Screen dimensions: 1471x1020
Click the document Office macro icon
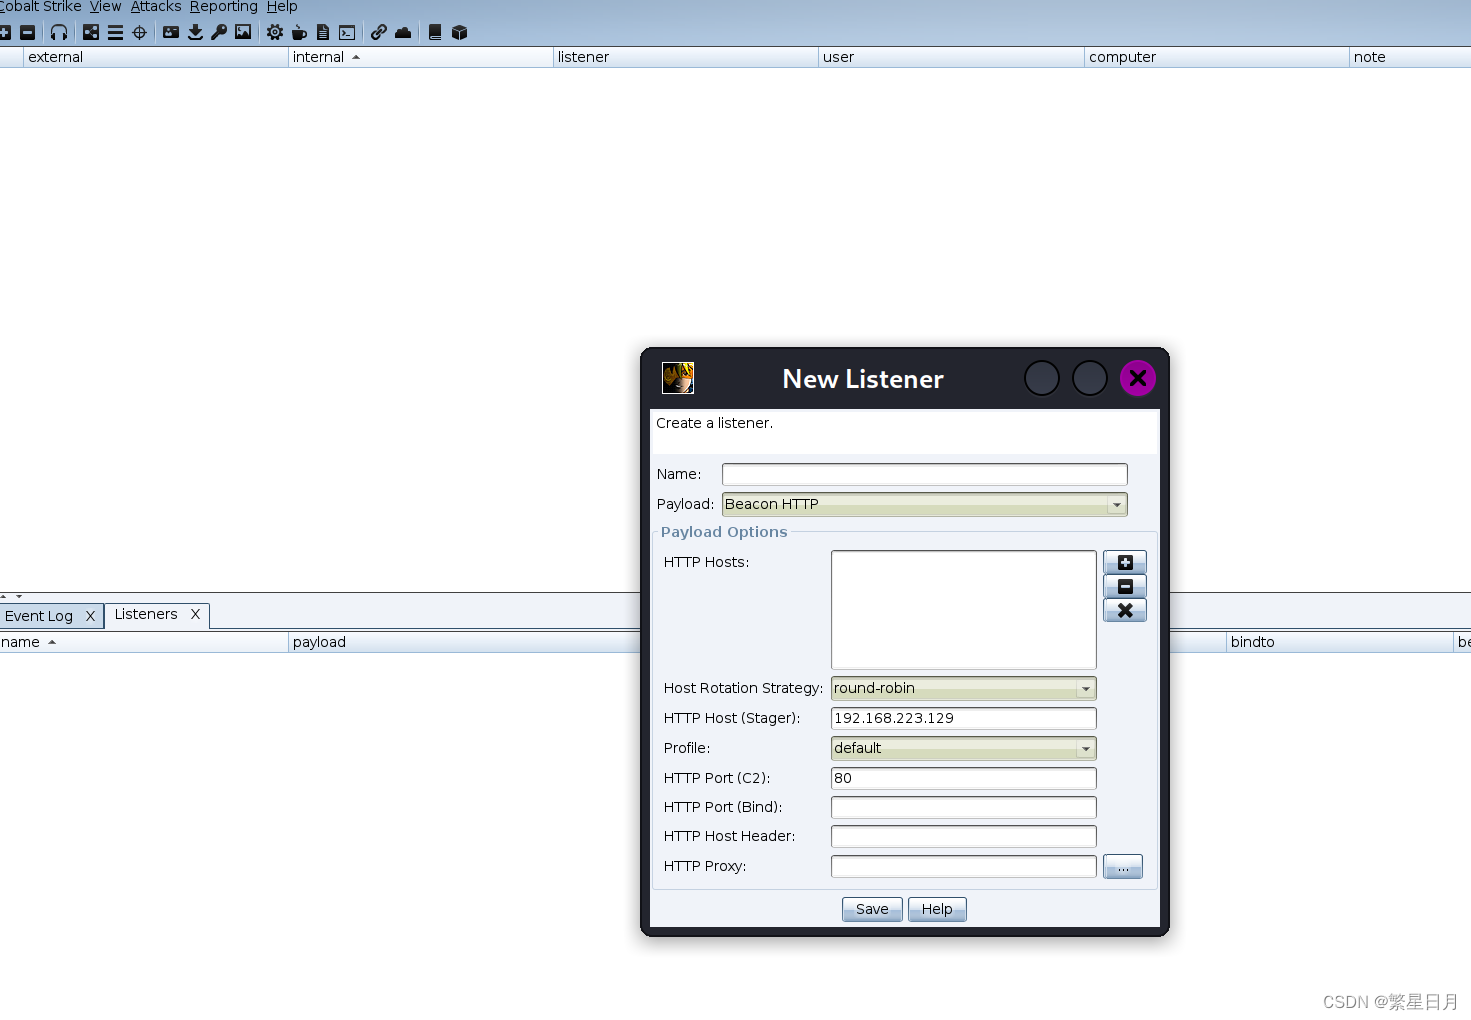323,33
